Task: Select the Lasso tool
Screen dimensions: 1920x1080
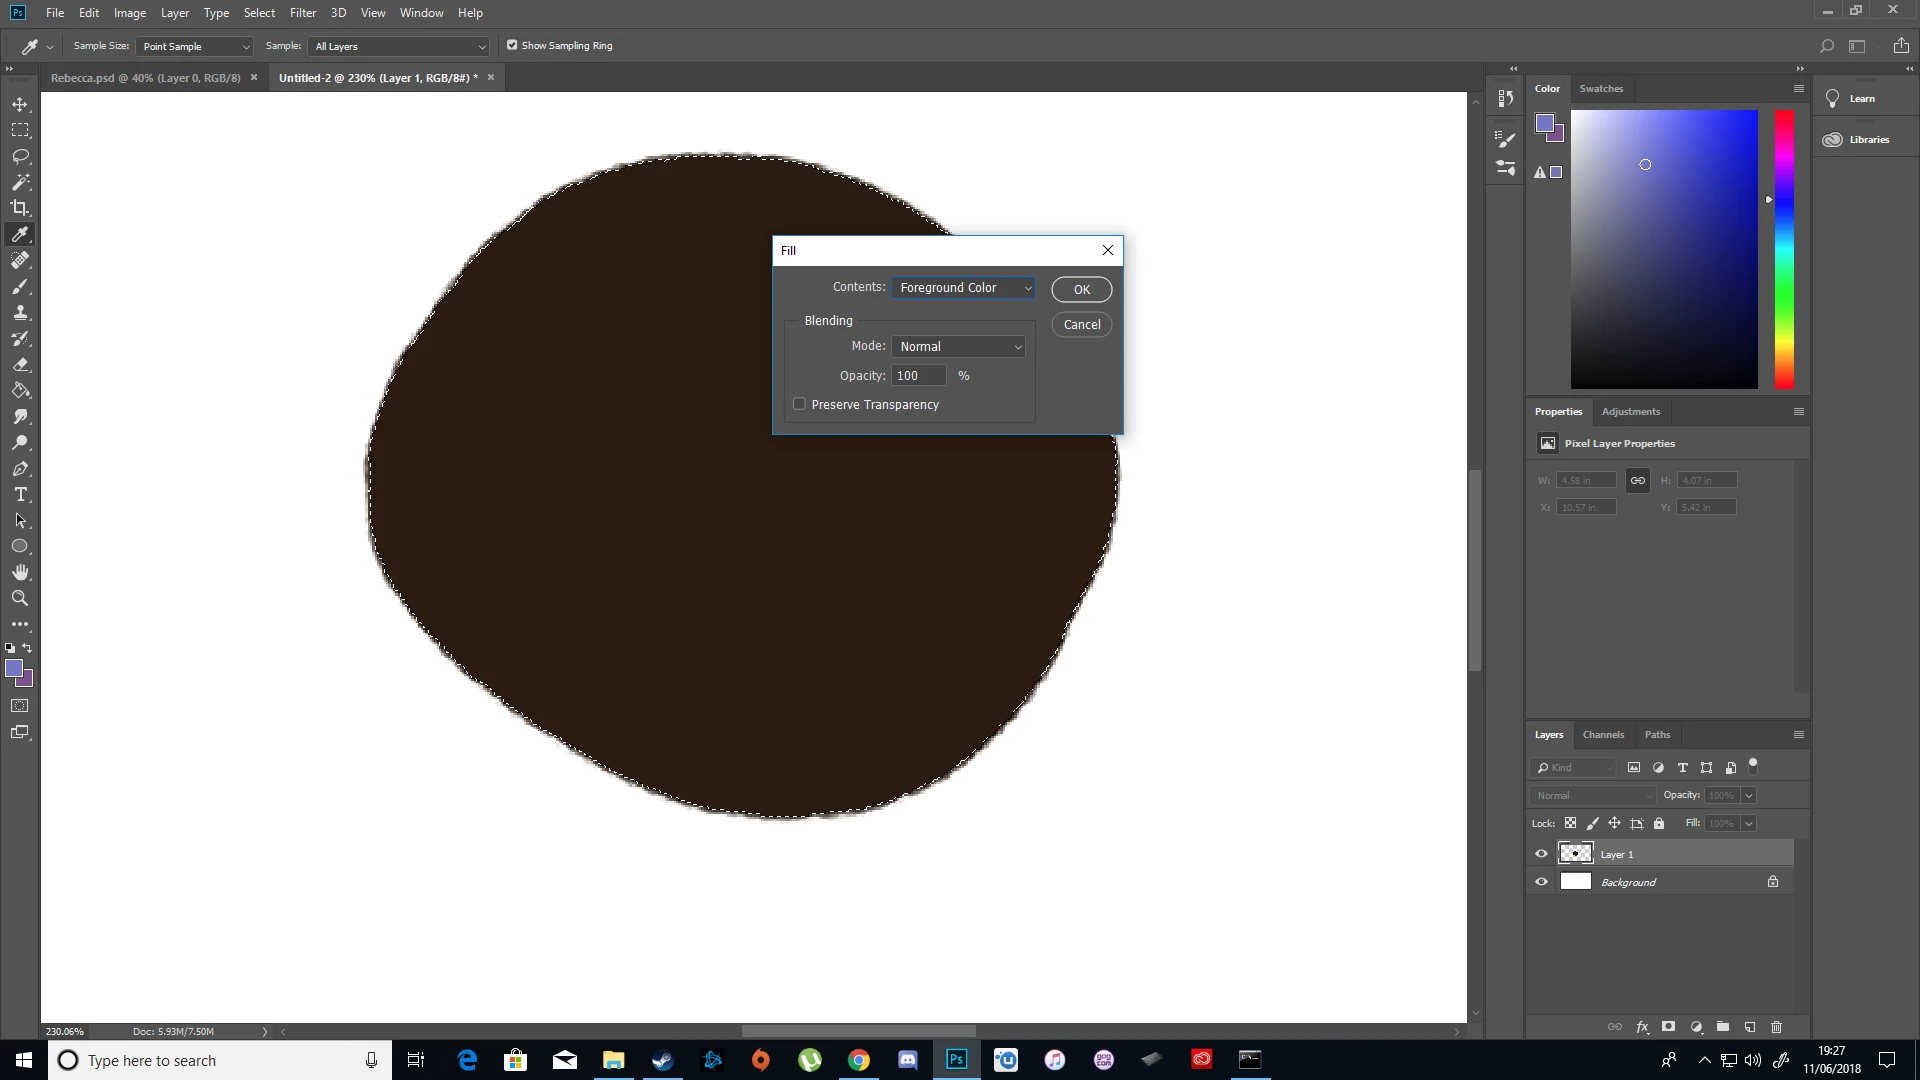Action: pos(20,156)
